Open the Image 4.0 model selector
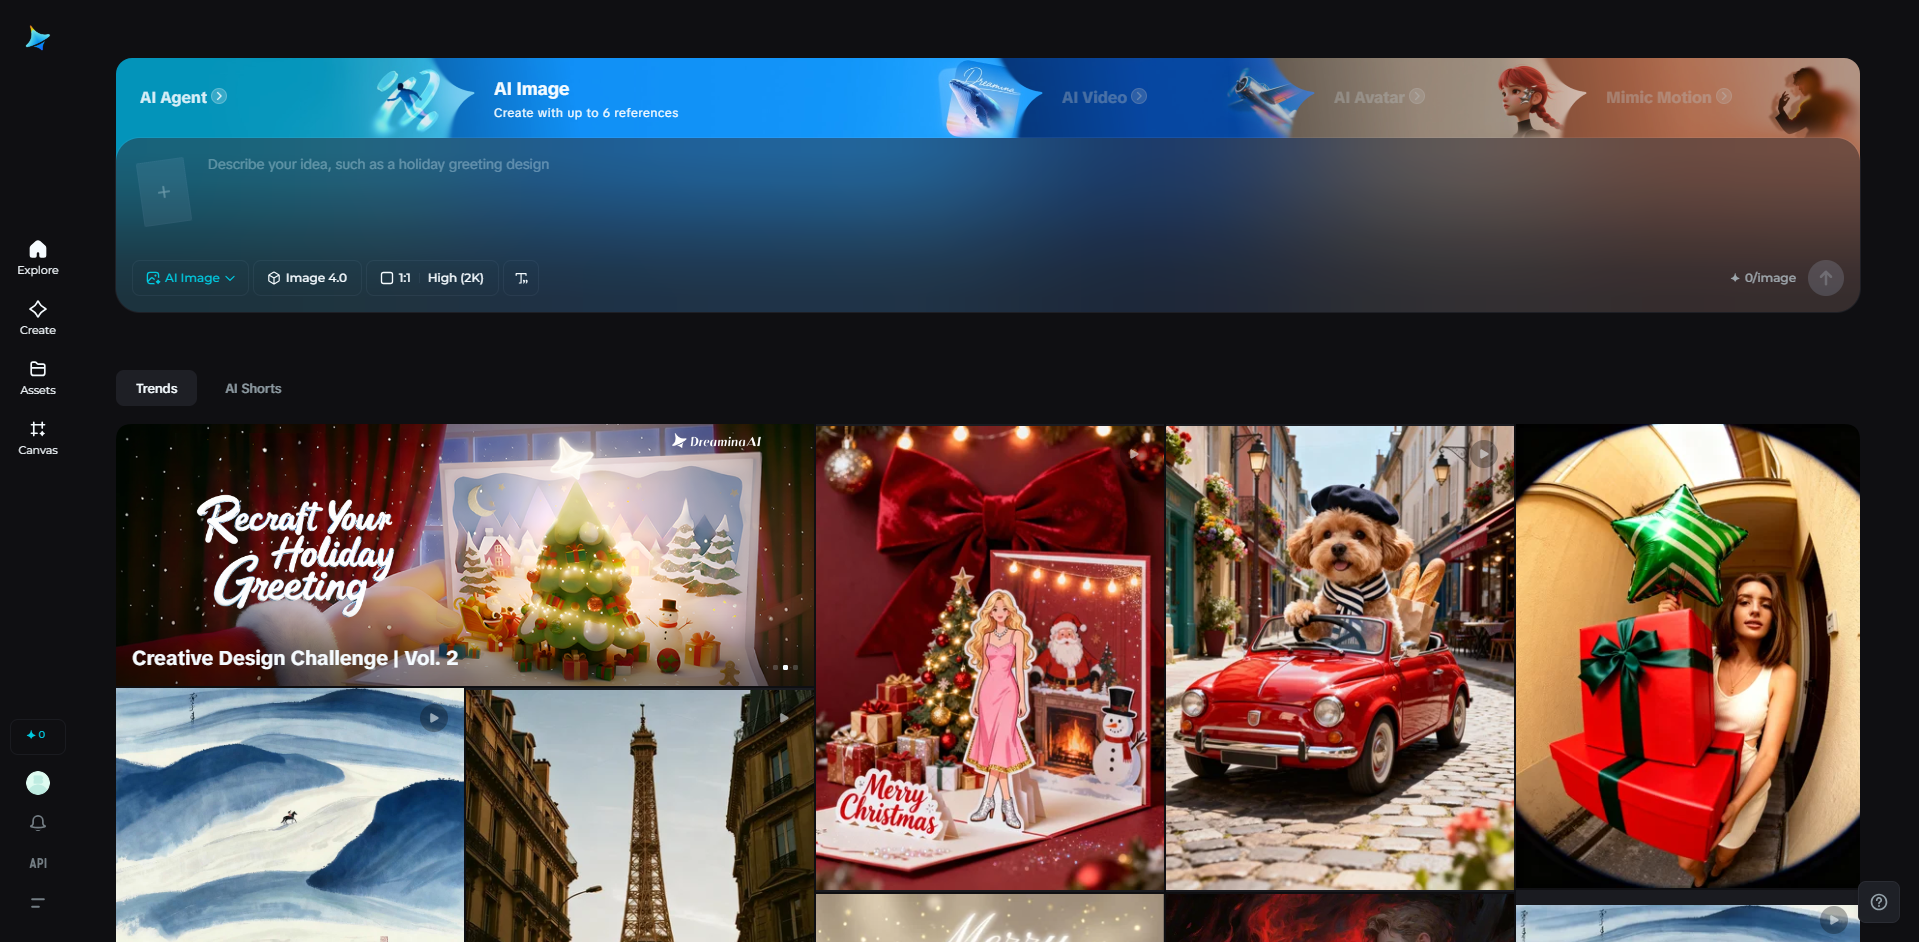This screenshot has width=1919, height=942. (306, 278)
